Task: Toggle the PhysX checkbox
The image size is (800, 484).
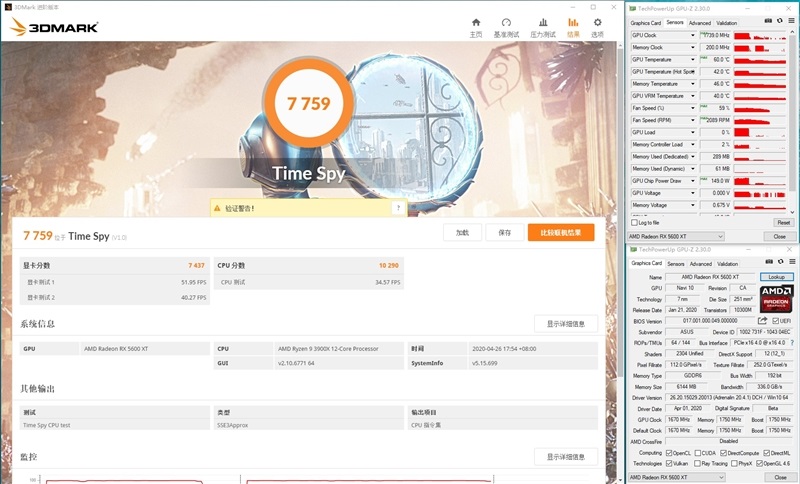Action: pos(734,463)
